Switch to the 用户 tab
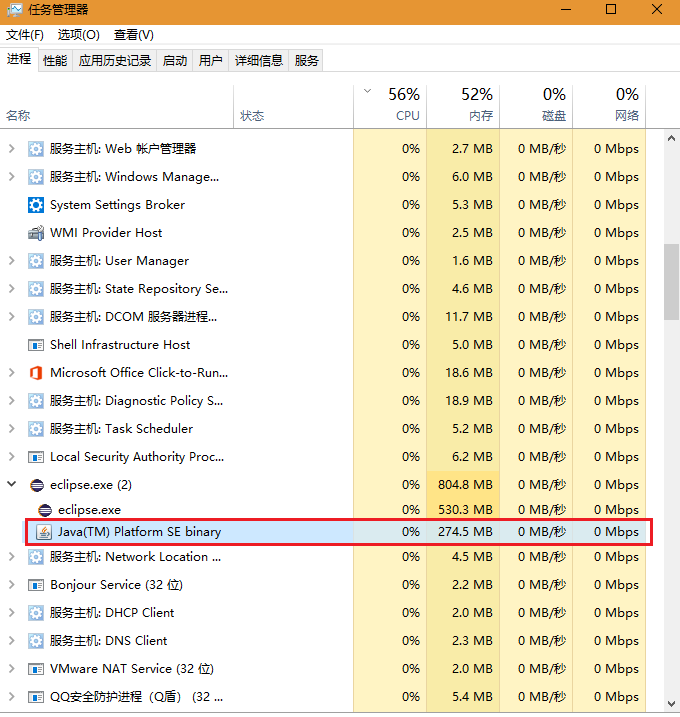The width and height of the screenshot is (680, 717). (x=210, y=60)
